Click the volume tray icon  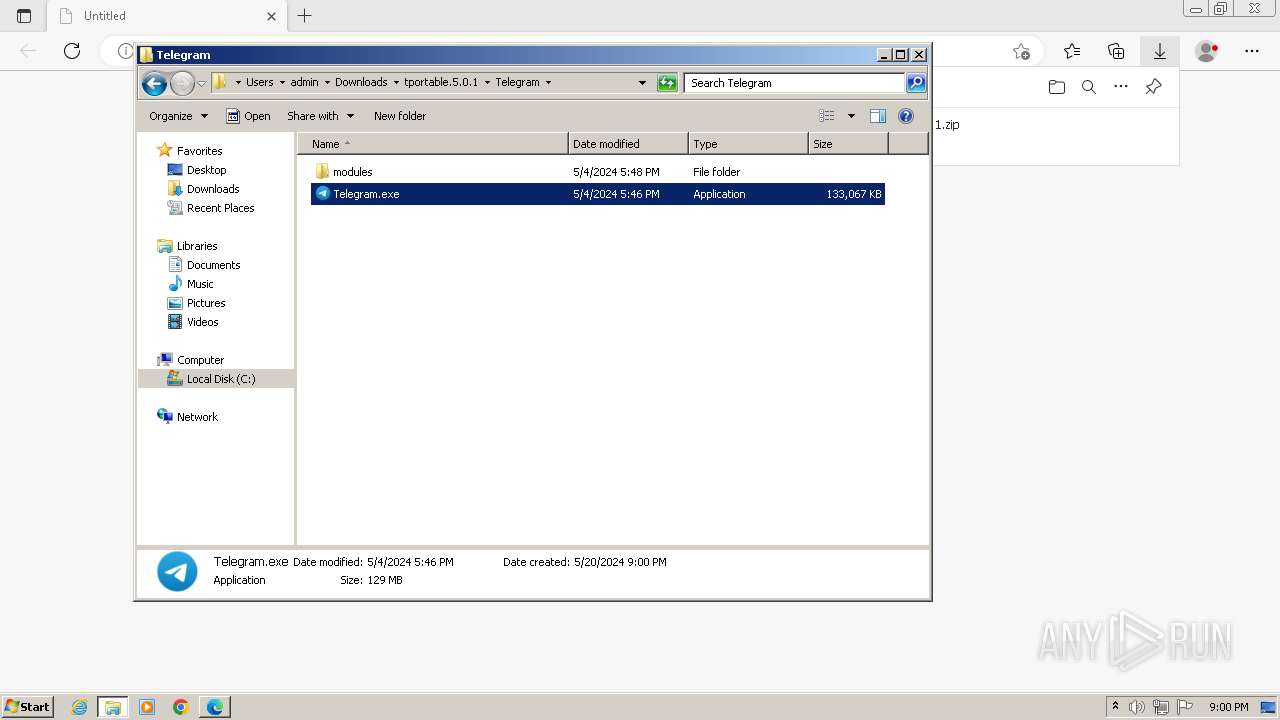(x=1137, y=707)
